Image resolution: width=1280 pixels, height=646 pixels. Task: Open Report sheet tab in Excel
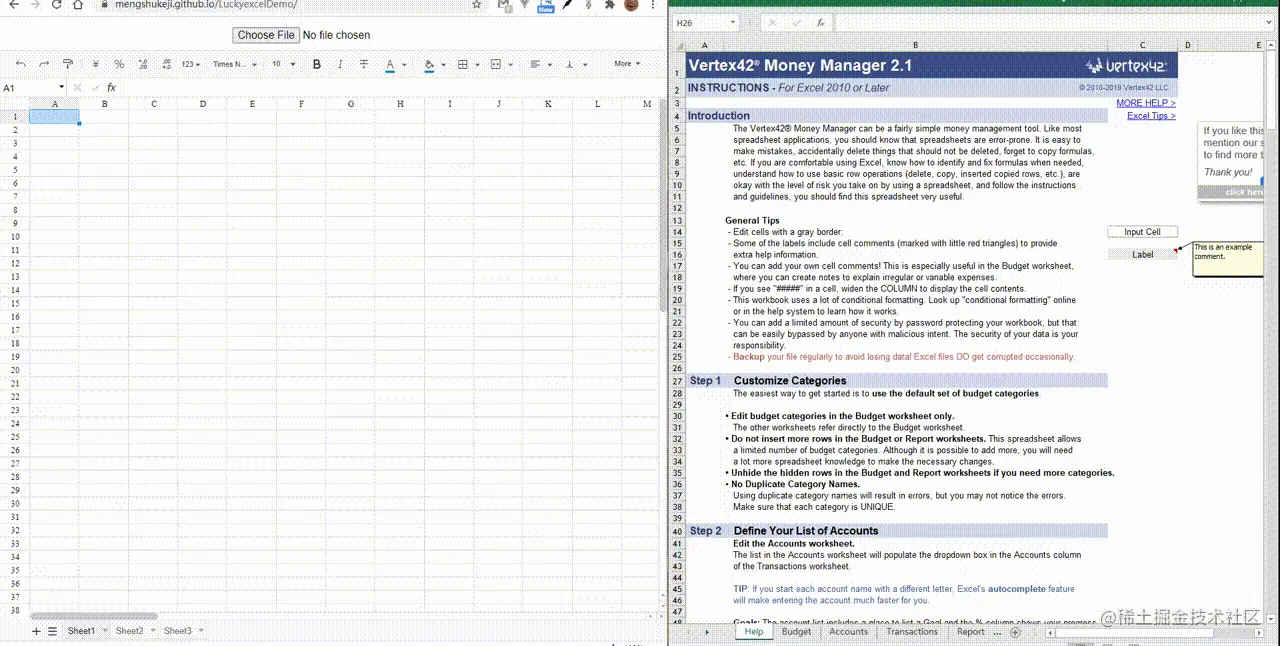(x=971, y=632)
